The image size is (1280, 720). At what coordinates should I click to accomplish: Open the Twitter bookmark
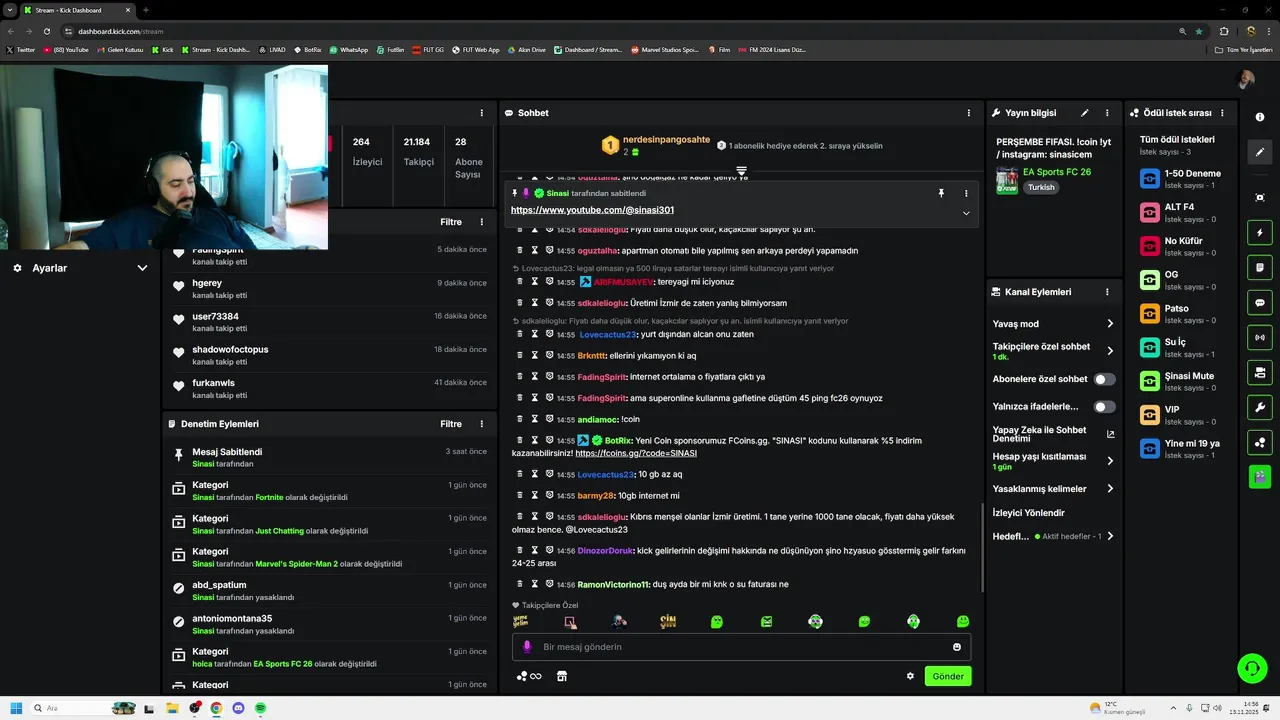coord(21,49)
